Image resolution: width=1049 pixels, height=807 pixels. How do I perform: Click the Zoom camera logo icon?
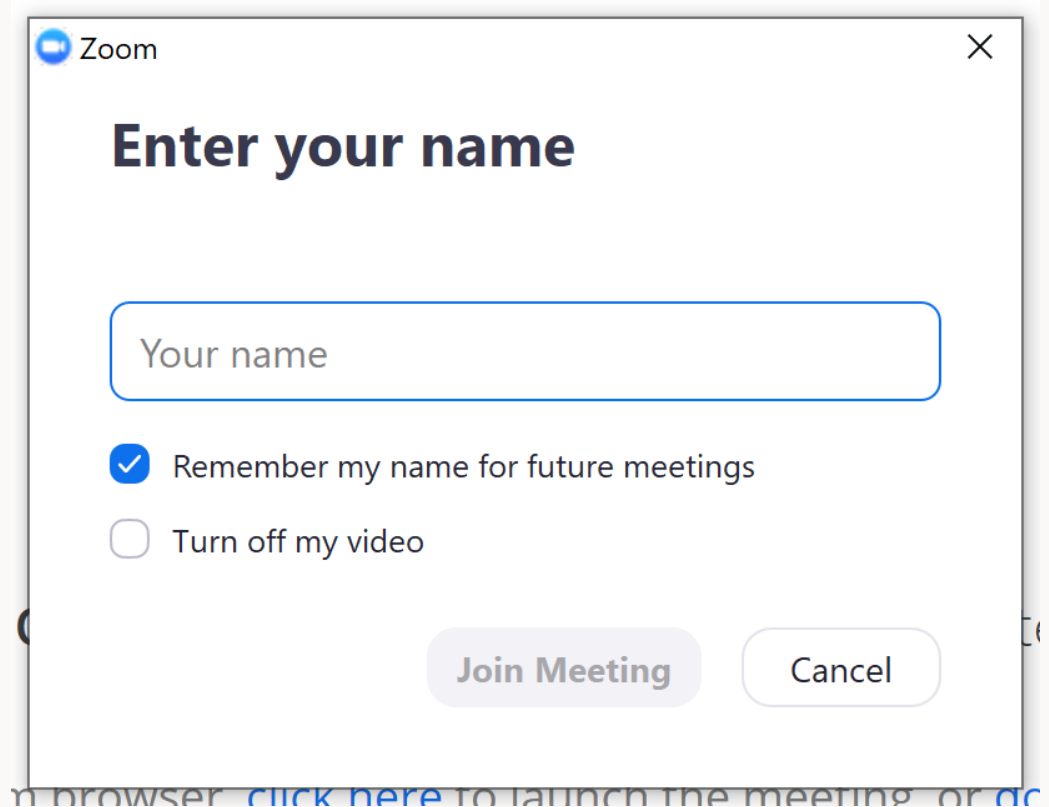[x=53, y=48]
